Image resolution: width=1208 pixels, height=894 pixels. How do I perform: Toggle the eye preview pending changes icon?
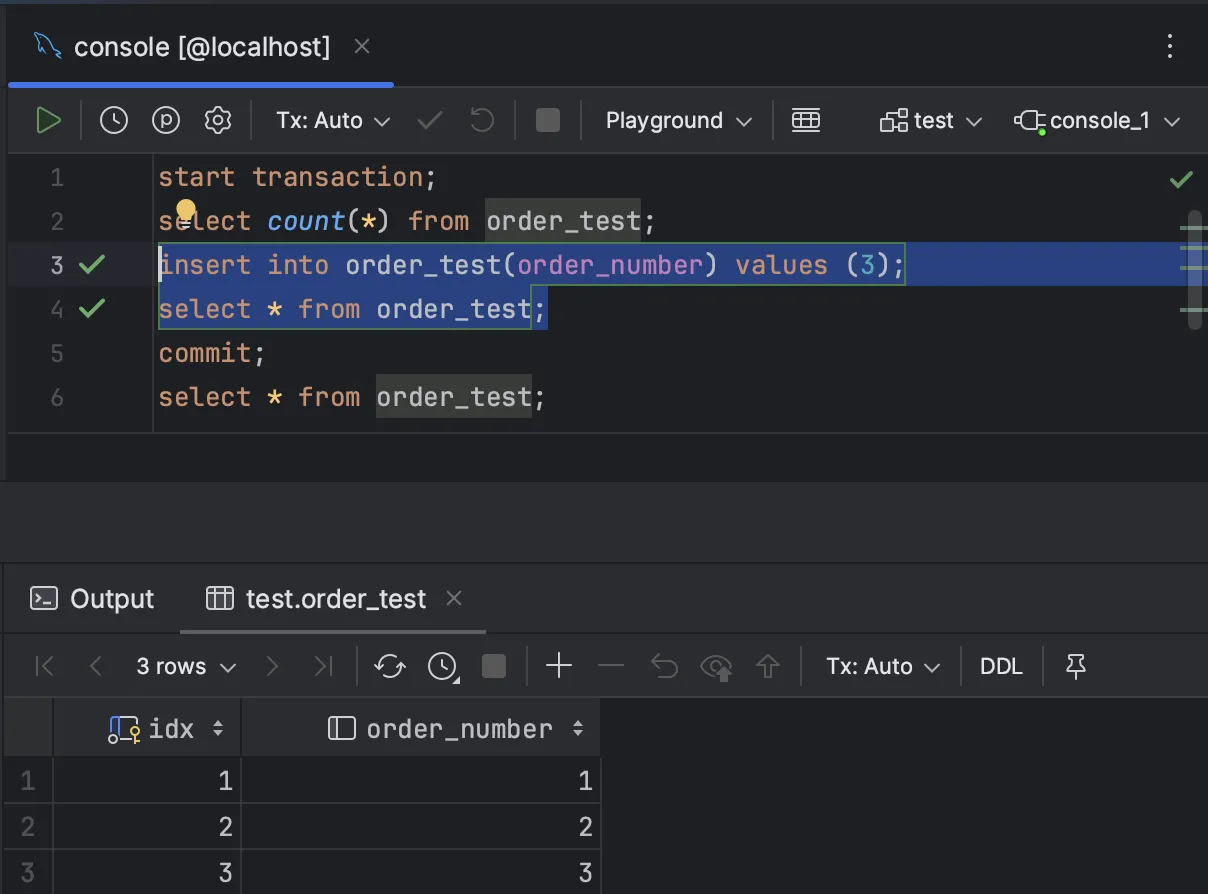pyautogui.click(x=716, y=667)
